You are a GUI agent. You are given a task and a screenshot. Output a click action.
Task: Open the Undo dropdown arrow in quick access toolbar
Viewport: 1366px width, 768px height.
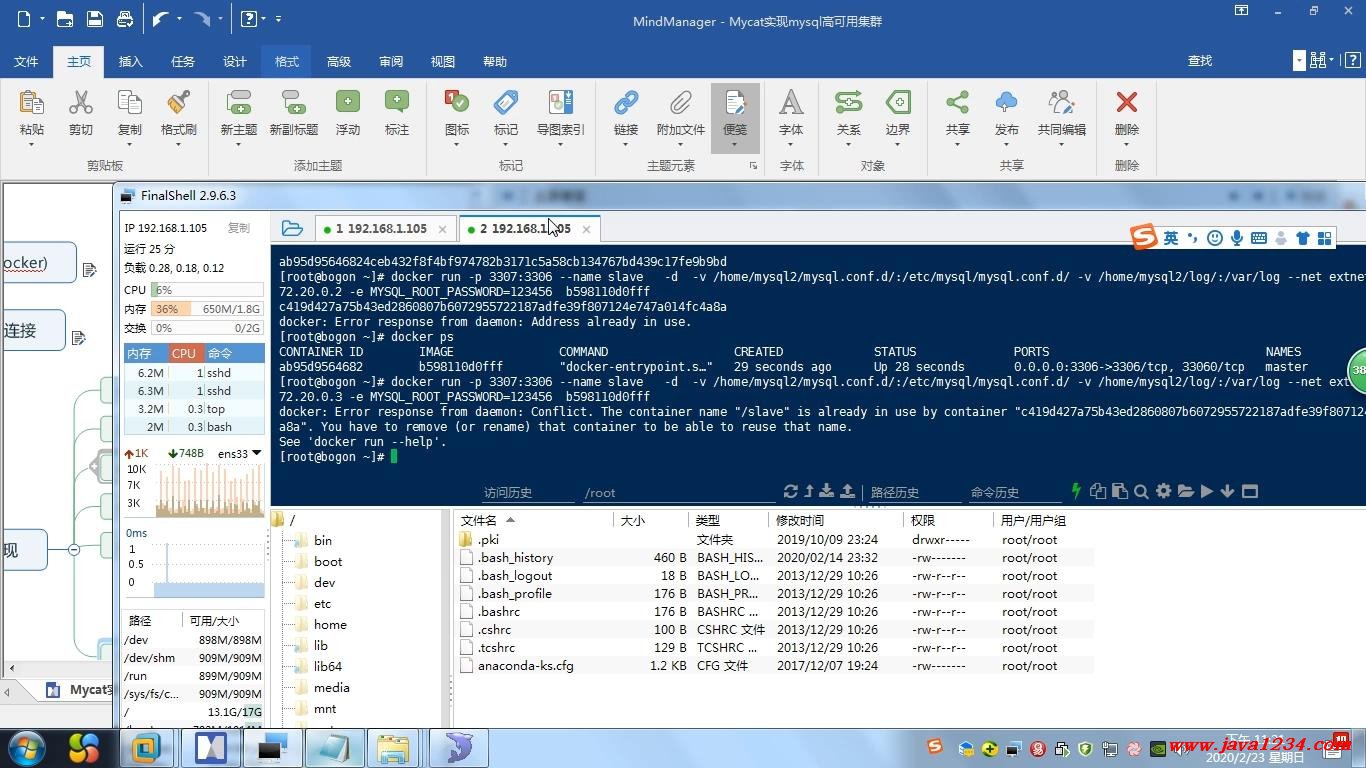(x=180, y=19)
